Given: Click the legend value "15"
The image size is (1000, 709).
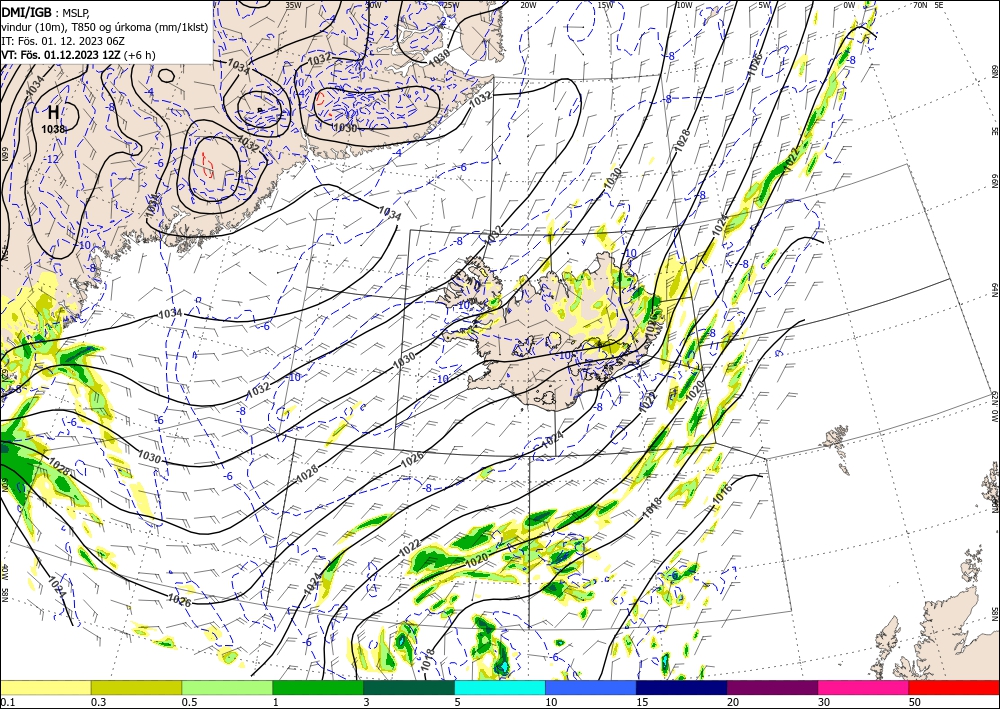Looking at the screenshot, I should pos(642,702).
